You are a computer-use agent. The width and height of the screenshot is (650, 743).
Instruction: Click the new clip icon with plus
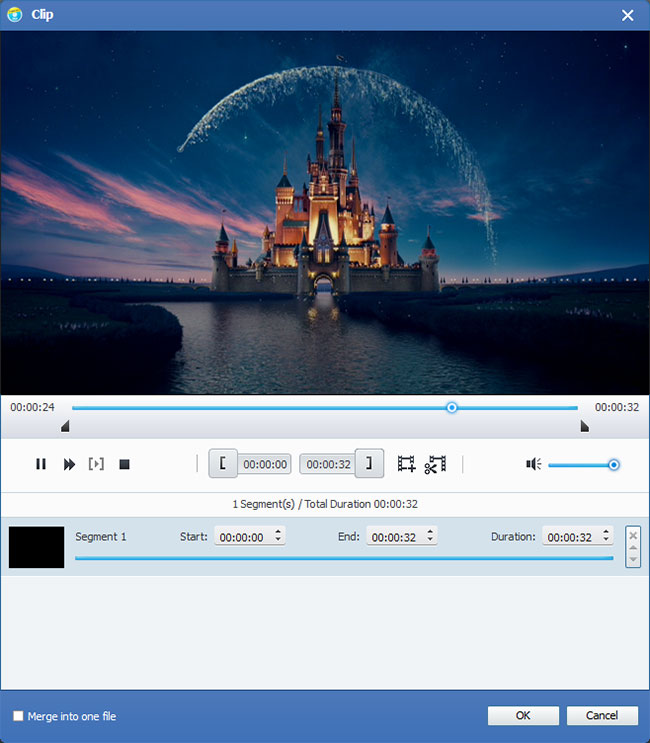(406, 463)
